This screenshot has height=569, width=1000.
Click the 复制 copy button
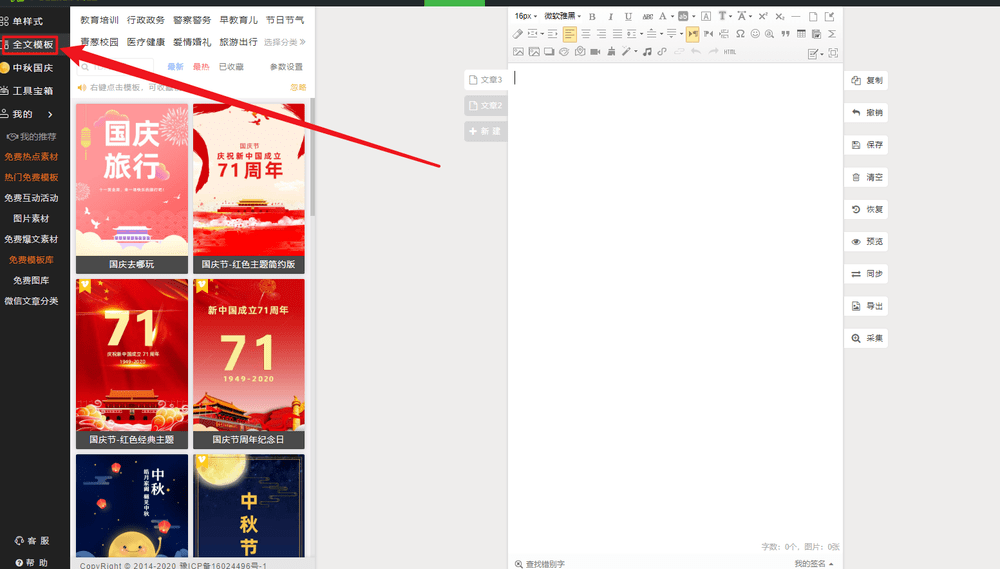867,80
